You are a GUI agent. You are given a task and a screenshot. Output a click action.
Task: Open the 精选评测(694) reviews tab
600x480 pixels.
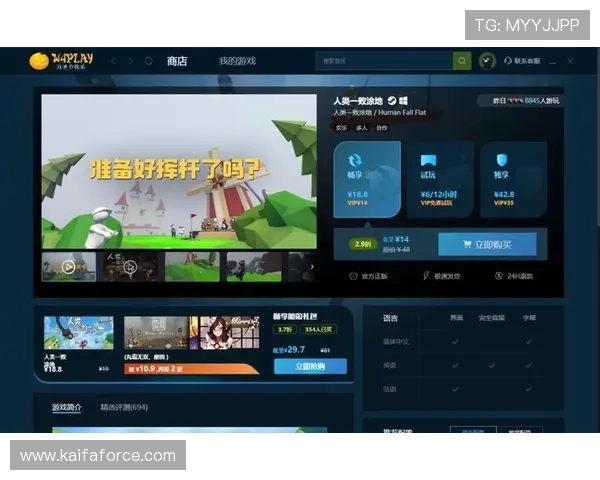click(x=124, y=407)
